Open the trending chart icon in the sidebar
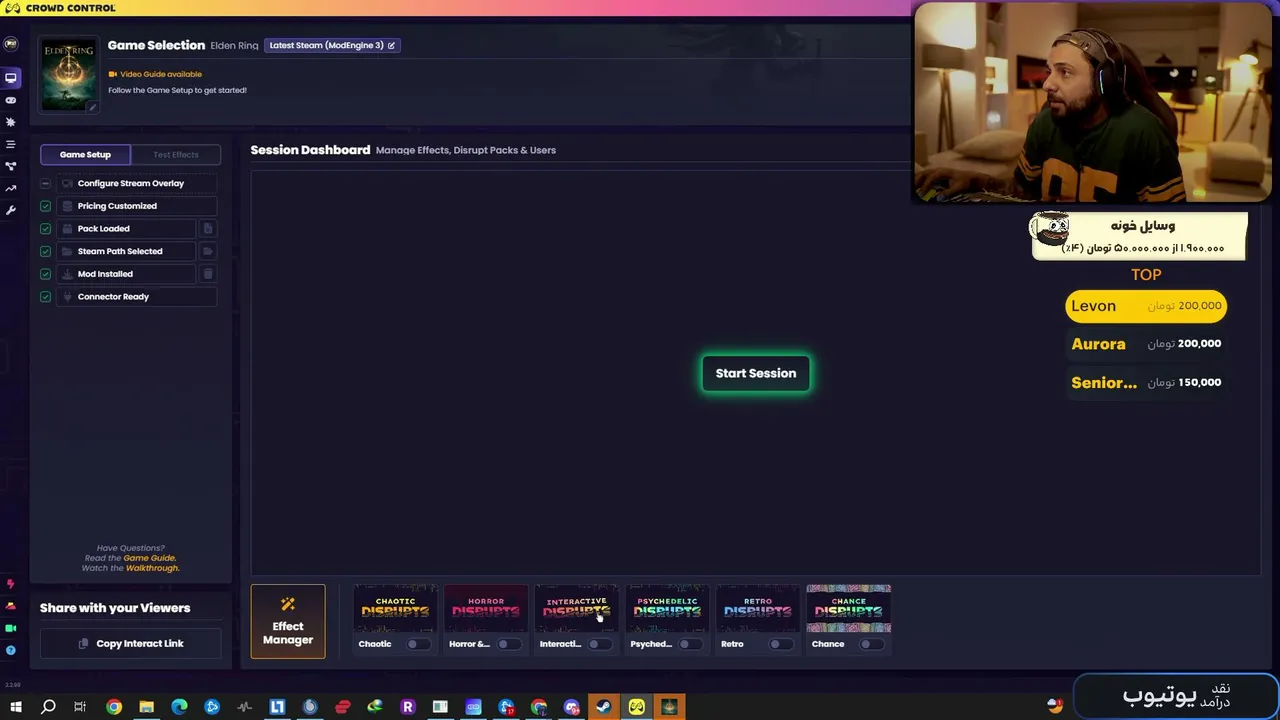 [x=11, y=188]
